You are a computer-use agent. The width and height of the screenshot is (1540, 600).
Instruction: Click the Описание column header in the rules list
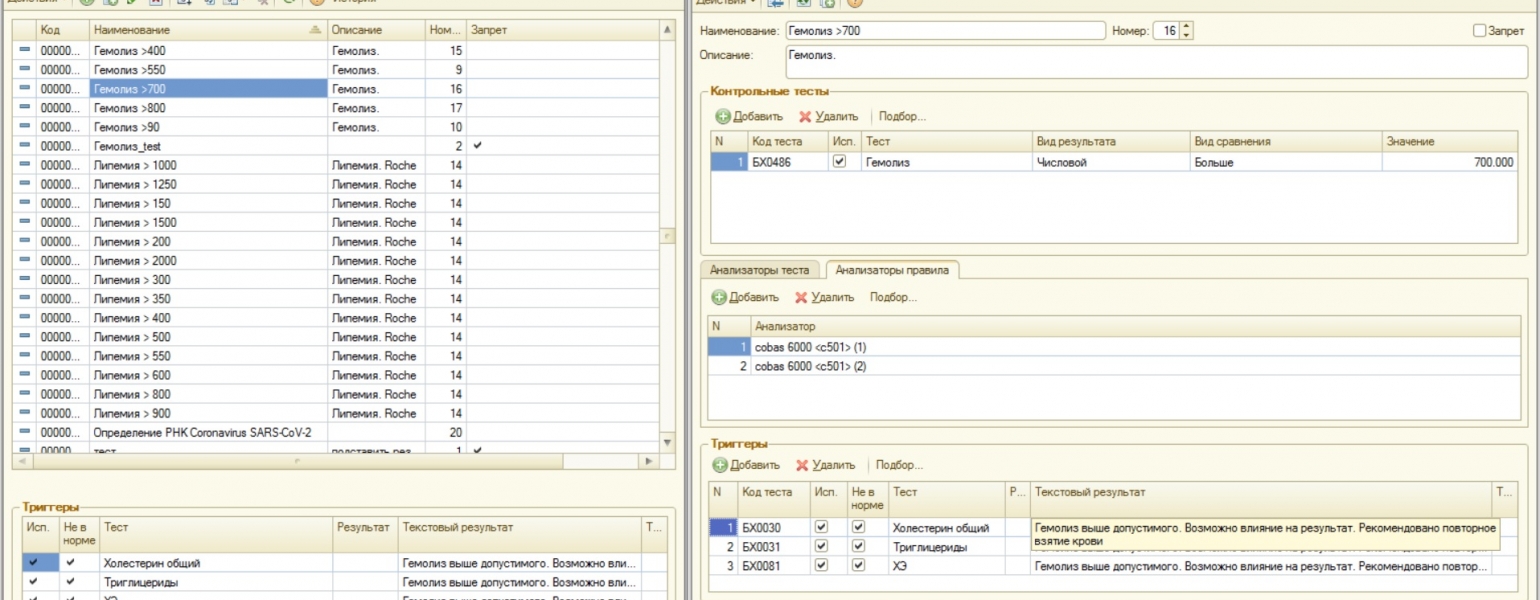pos(376,31)
